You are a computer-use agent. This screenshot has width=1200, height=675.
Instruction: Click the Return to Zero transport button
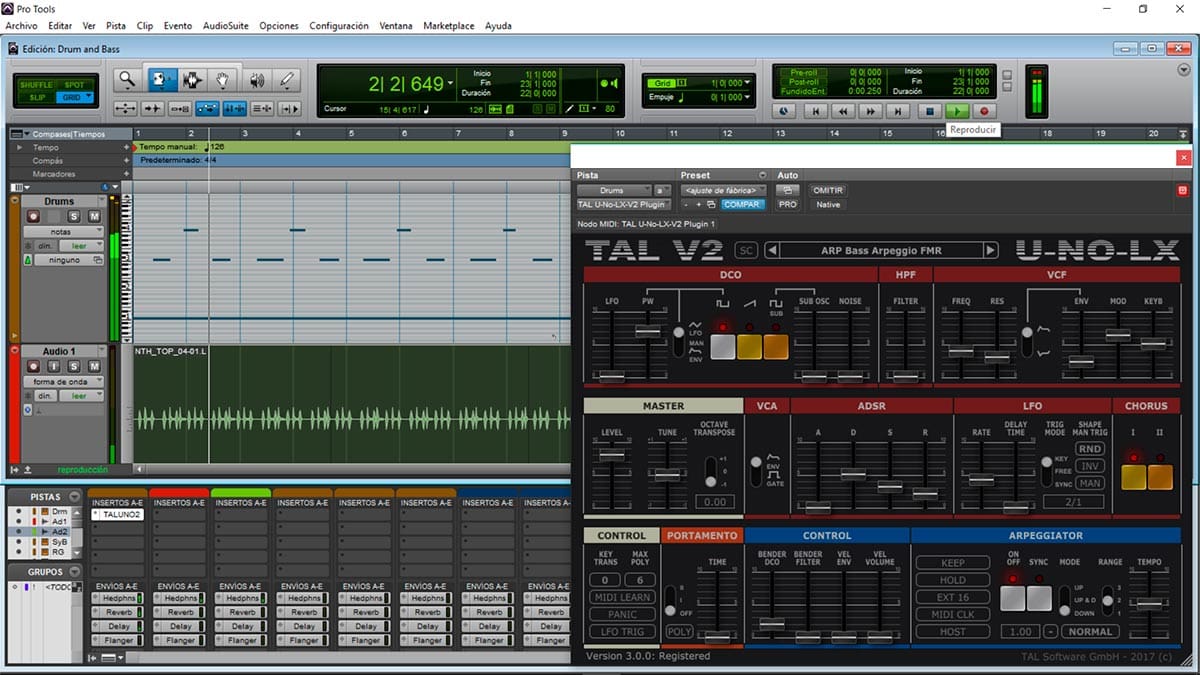coord(816,112)
